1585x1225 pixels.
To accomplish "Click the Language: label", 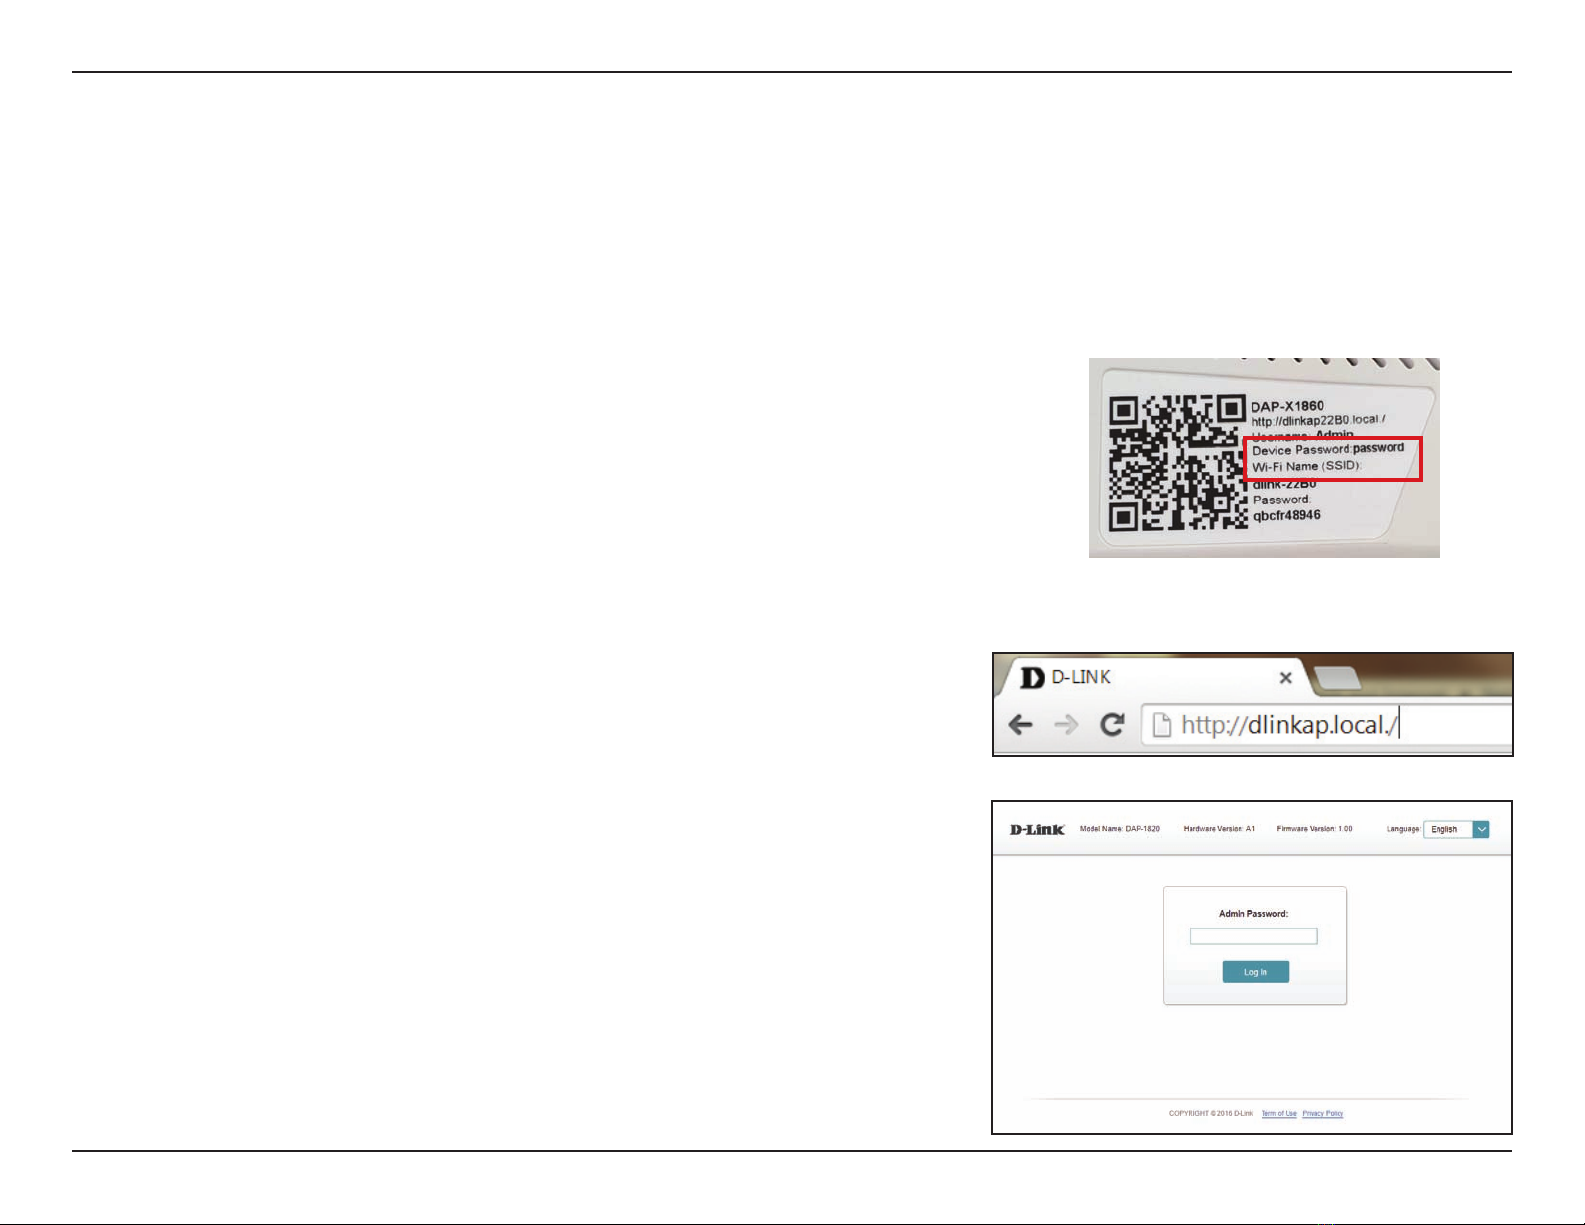I will pos(1403,829).
